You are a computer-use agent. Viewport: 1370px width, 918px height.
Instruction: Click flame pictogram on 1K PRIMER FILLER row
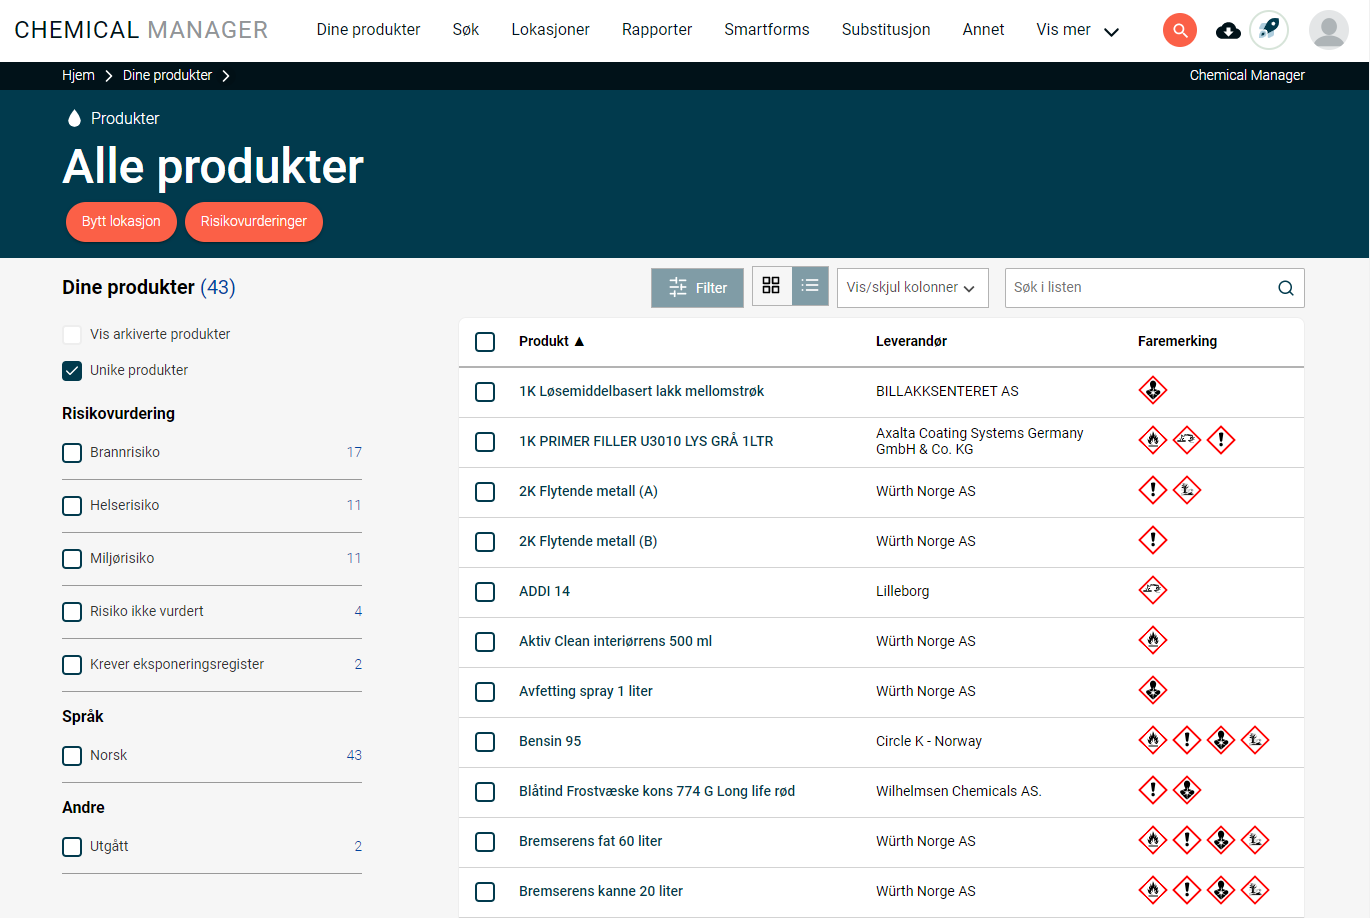1153,440
